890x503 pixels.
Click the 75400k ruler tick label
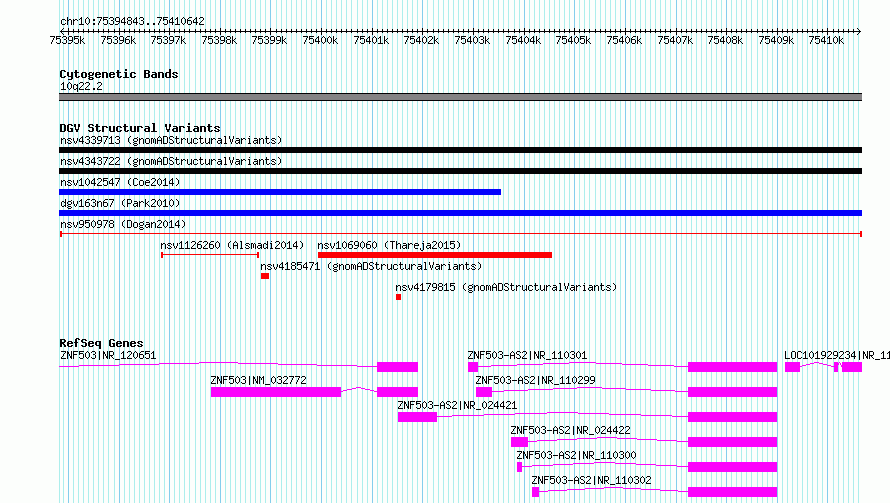[320, 40]
